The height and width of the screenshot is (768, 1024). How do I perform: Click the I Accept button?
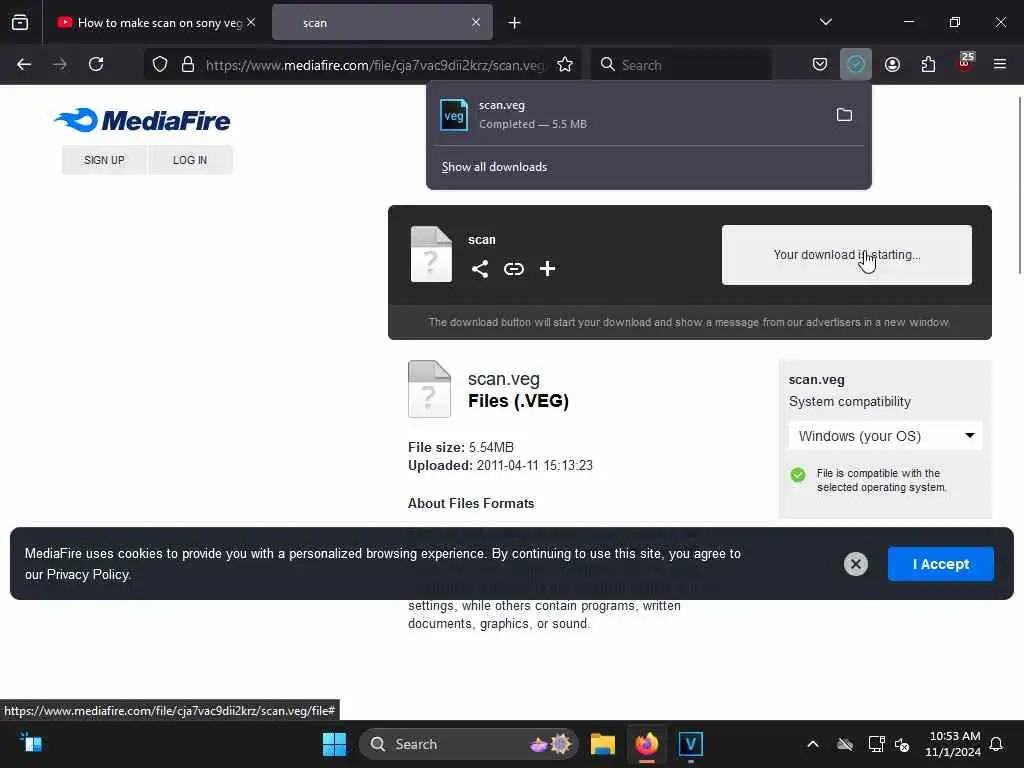tap(940, 564)
